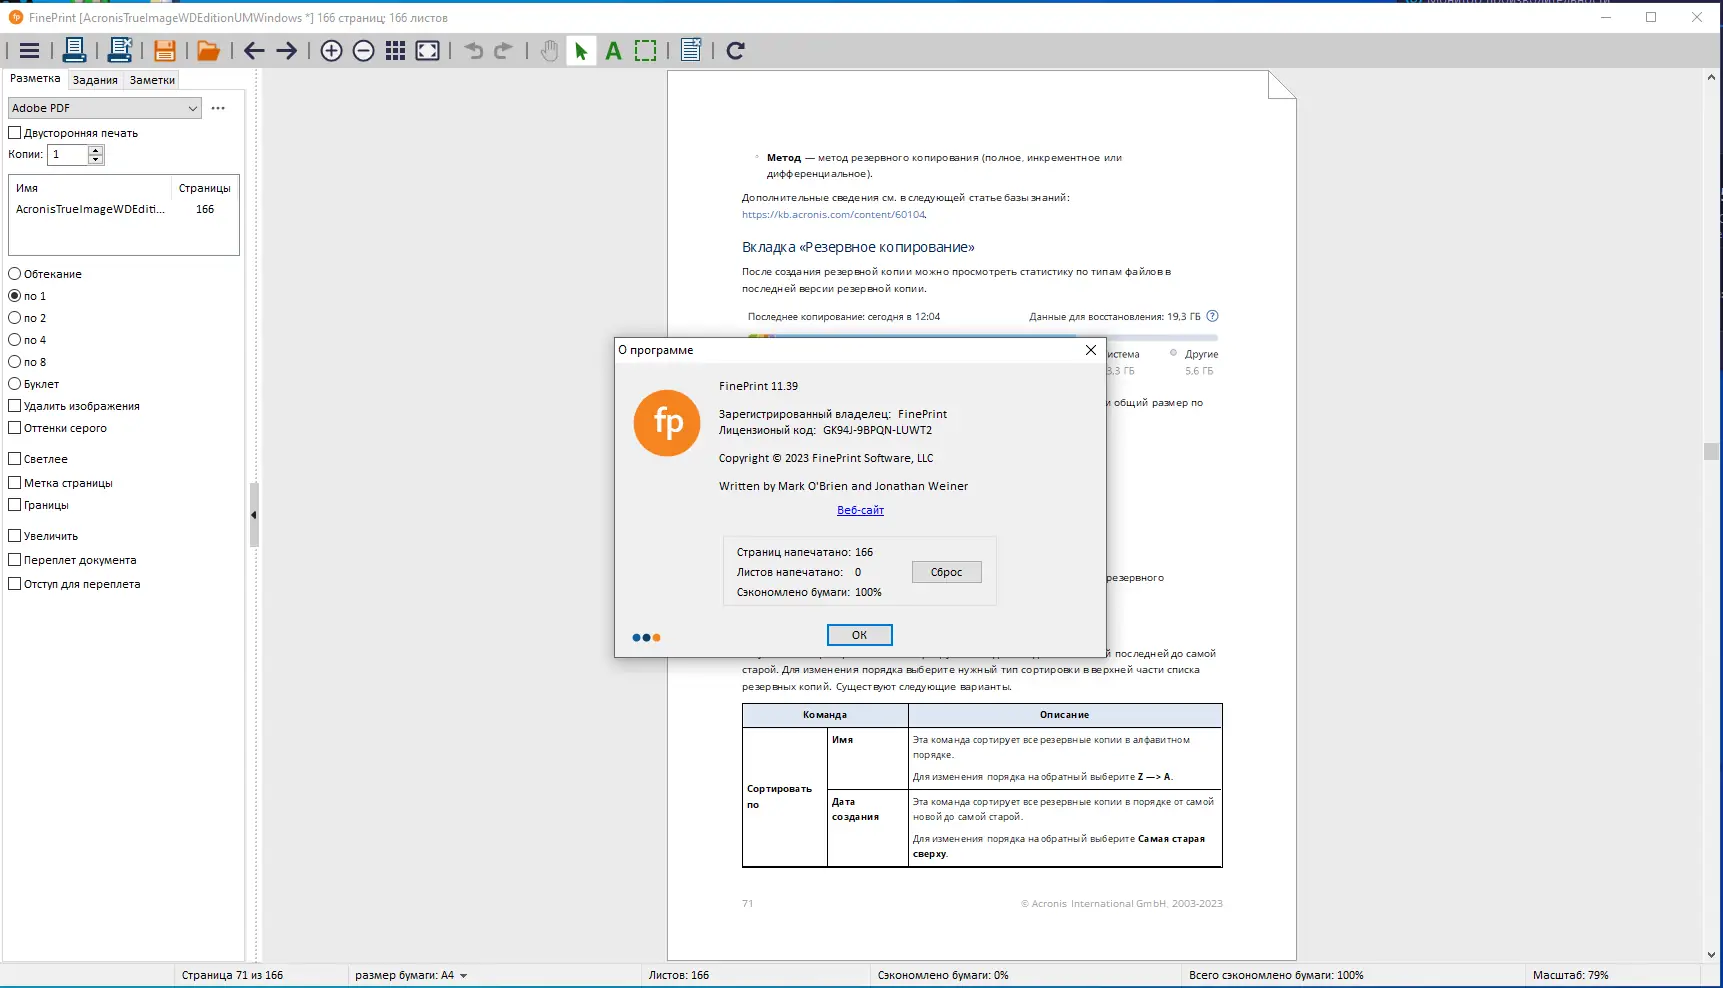This screenshot has height=988, width=1723.
Task: Select the text annotation A tool
Action: 614,51
